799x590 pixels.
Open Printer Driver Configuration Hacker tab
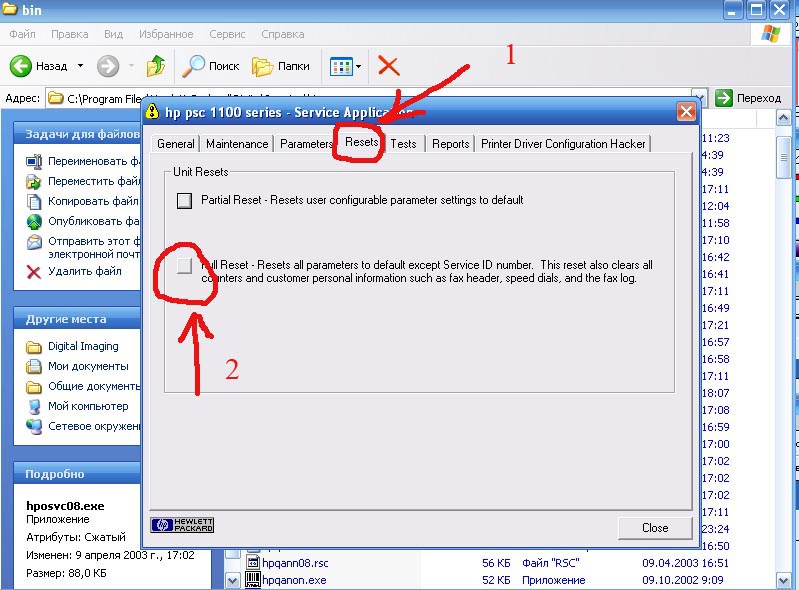click(563, 144)
